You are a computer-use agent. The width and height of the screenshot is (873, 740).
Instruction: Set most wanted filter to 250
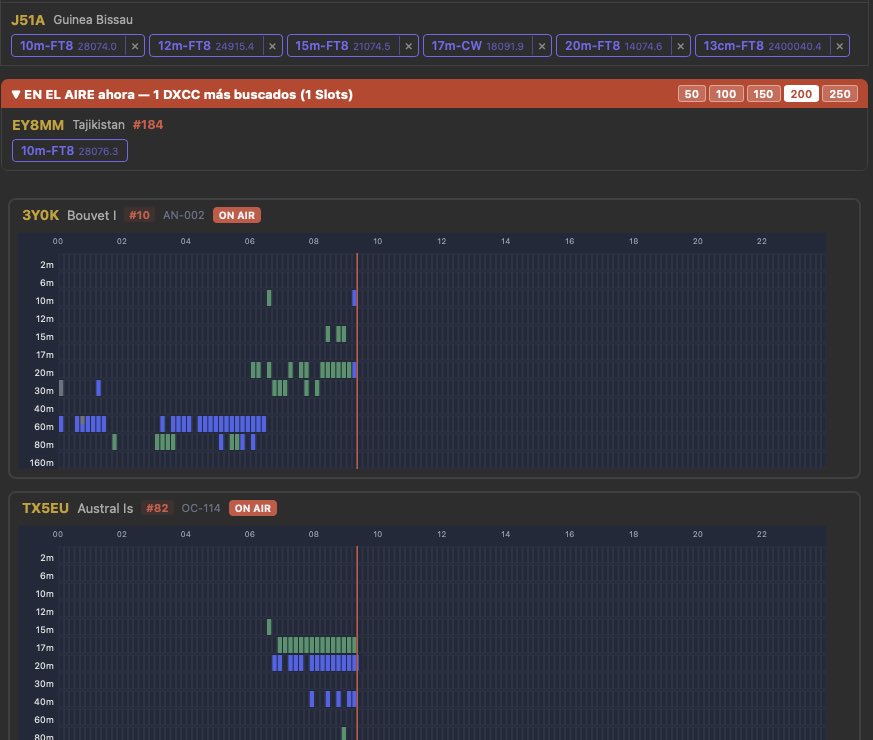840,94
